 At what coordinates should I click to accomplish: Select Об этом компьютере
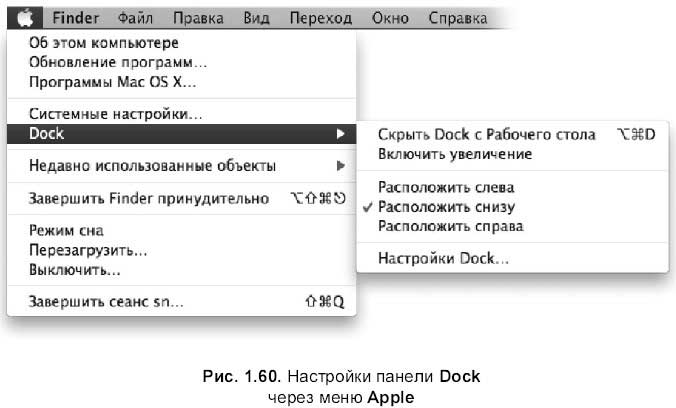pos(104,44)
